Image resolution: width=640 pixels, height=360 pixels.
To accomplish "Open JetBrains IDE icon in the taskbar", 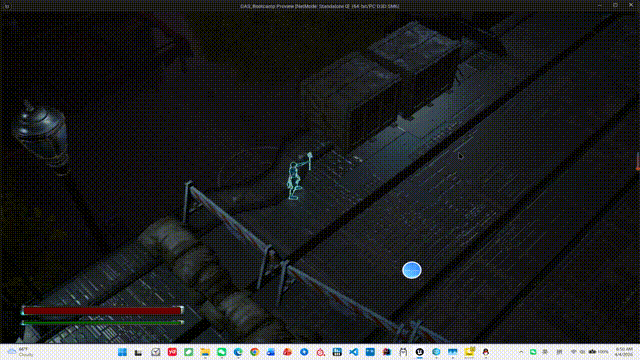I will 387,352.
